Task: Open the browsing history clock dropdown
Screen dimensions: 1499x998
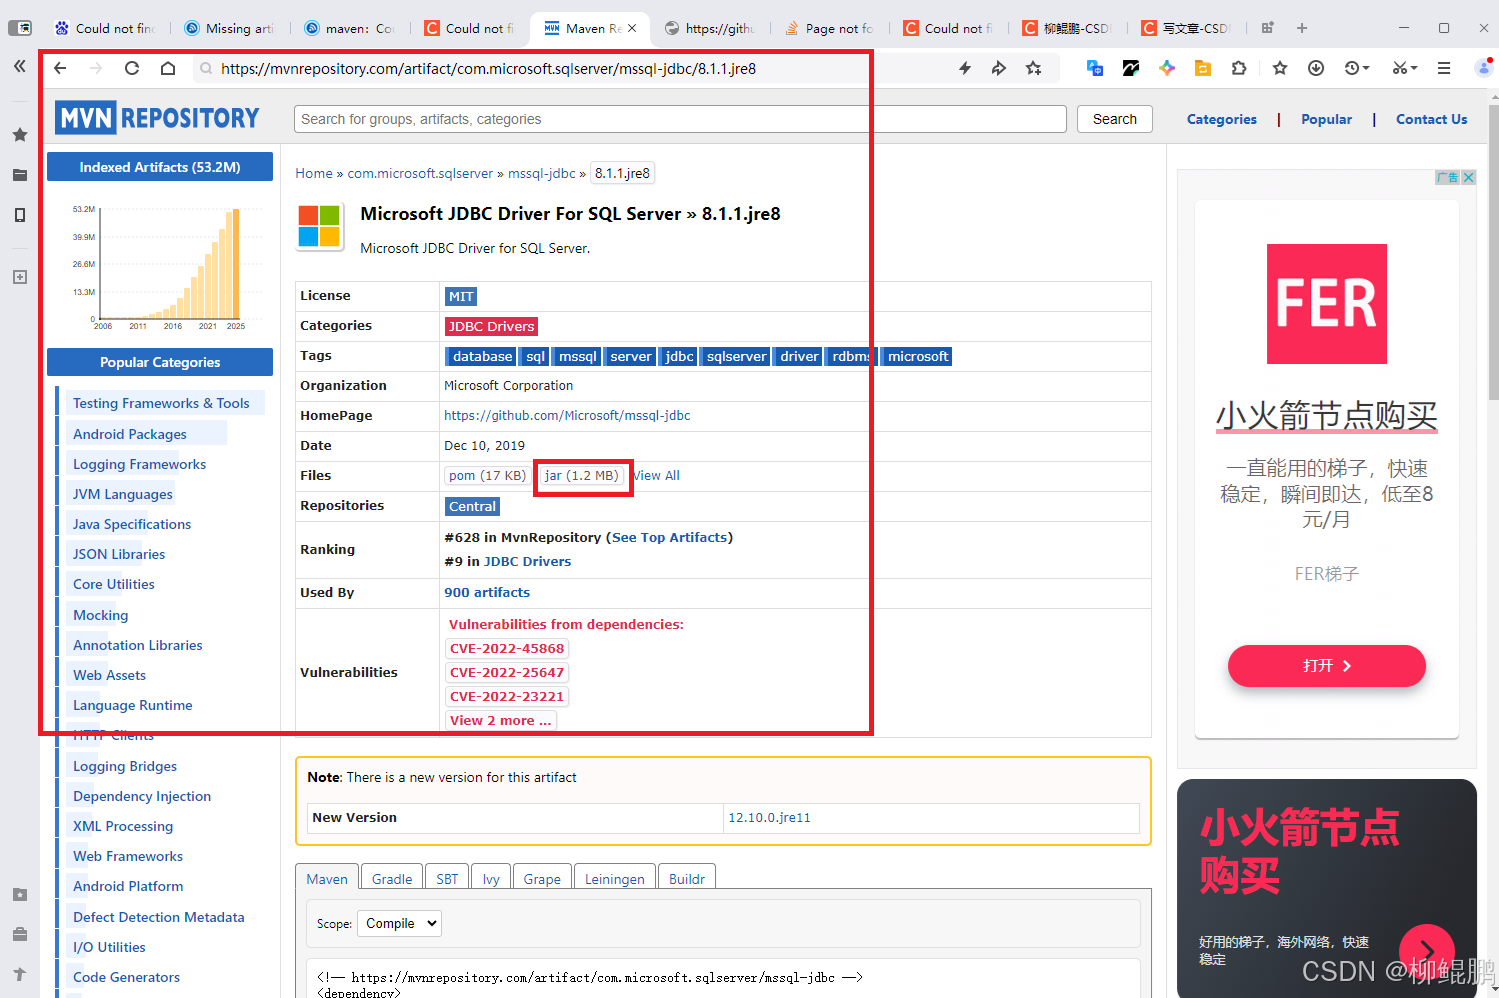Action: click(1357, 68)
